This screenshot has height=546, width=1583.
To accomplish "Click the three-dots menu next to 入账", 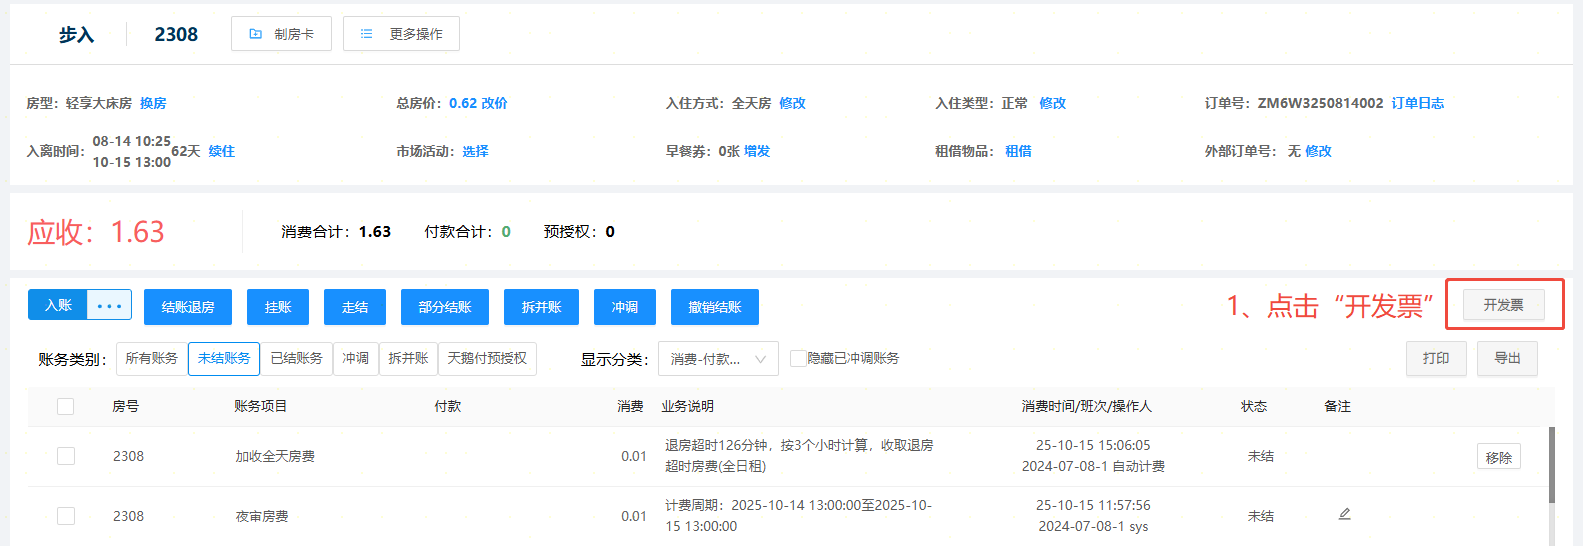I will pyautogui.click(x=109, y=305).
